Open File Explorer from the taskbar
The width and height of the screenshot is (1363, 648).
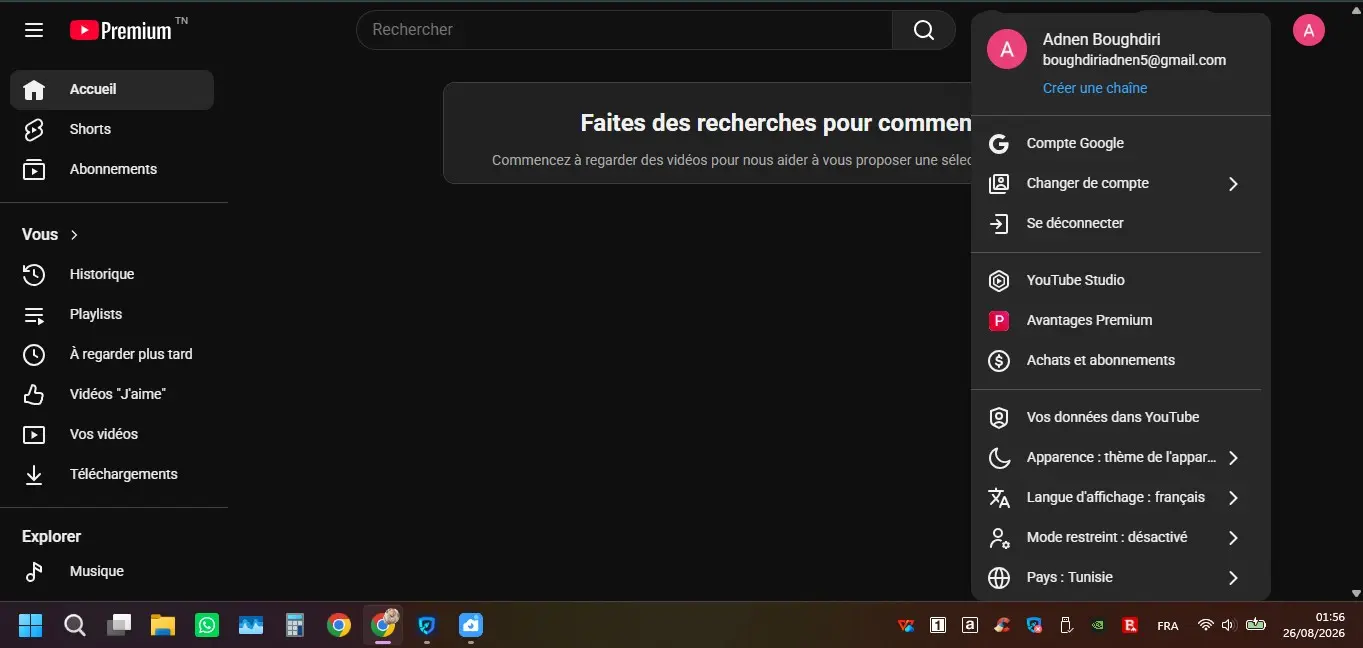point(163,625)
